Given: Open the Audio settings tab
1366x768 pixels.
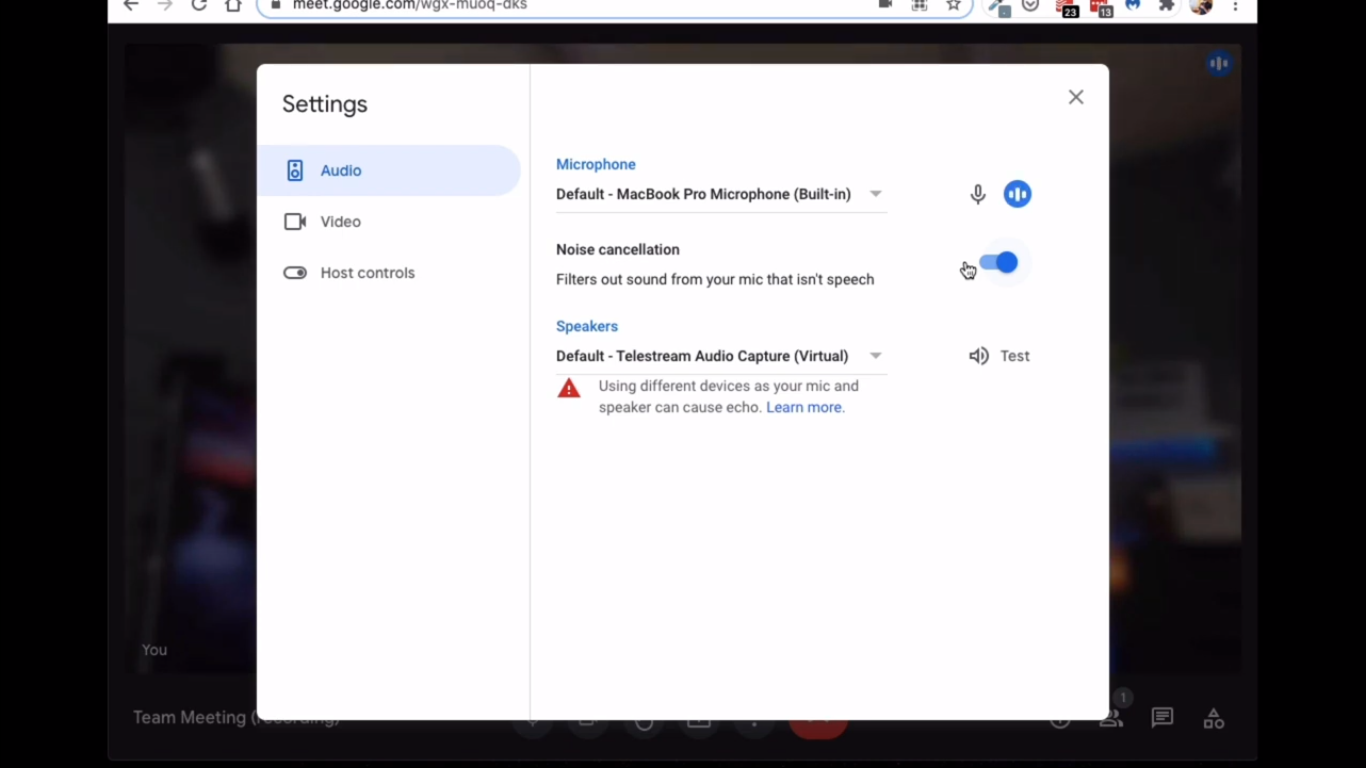Looking at the screenshot, I should [x=389, y=171].
